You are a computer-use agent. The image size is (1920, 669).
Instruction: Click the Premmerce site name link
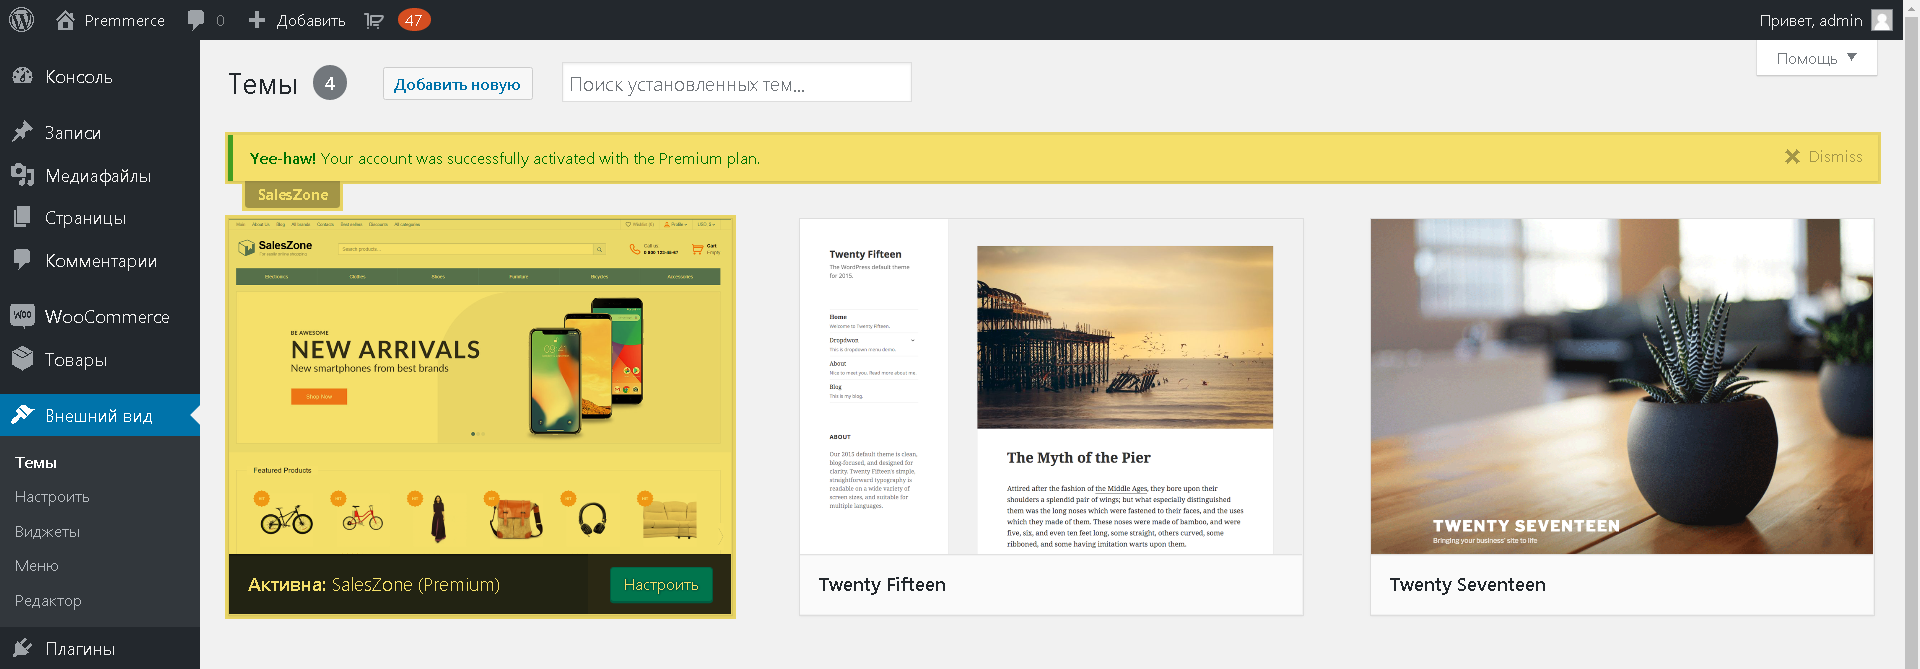(x=125, y=20)
